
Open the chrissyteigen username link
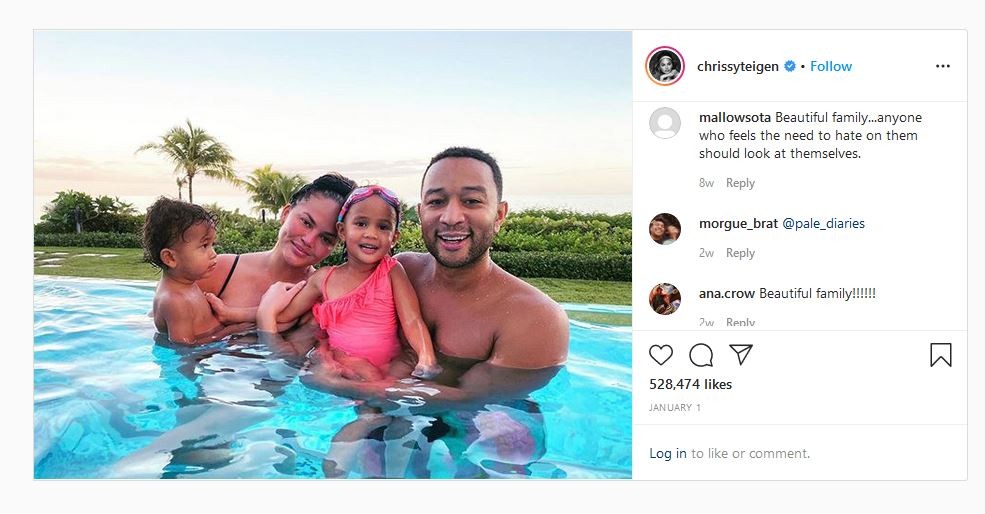(x=737, y=67)
